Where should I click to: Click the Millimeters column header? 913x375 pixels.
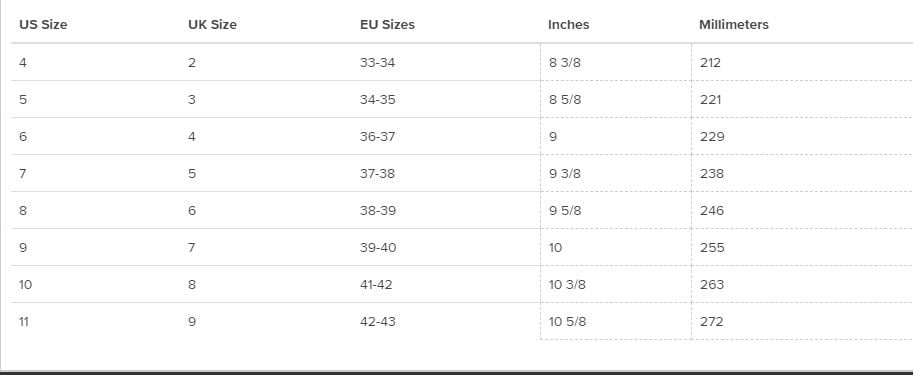734,25
